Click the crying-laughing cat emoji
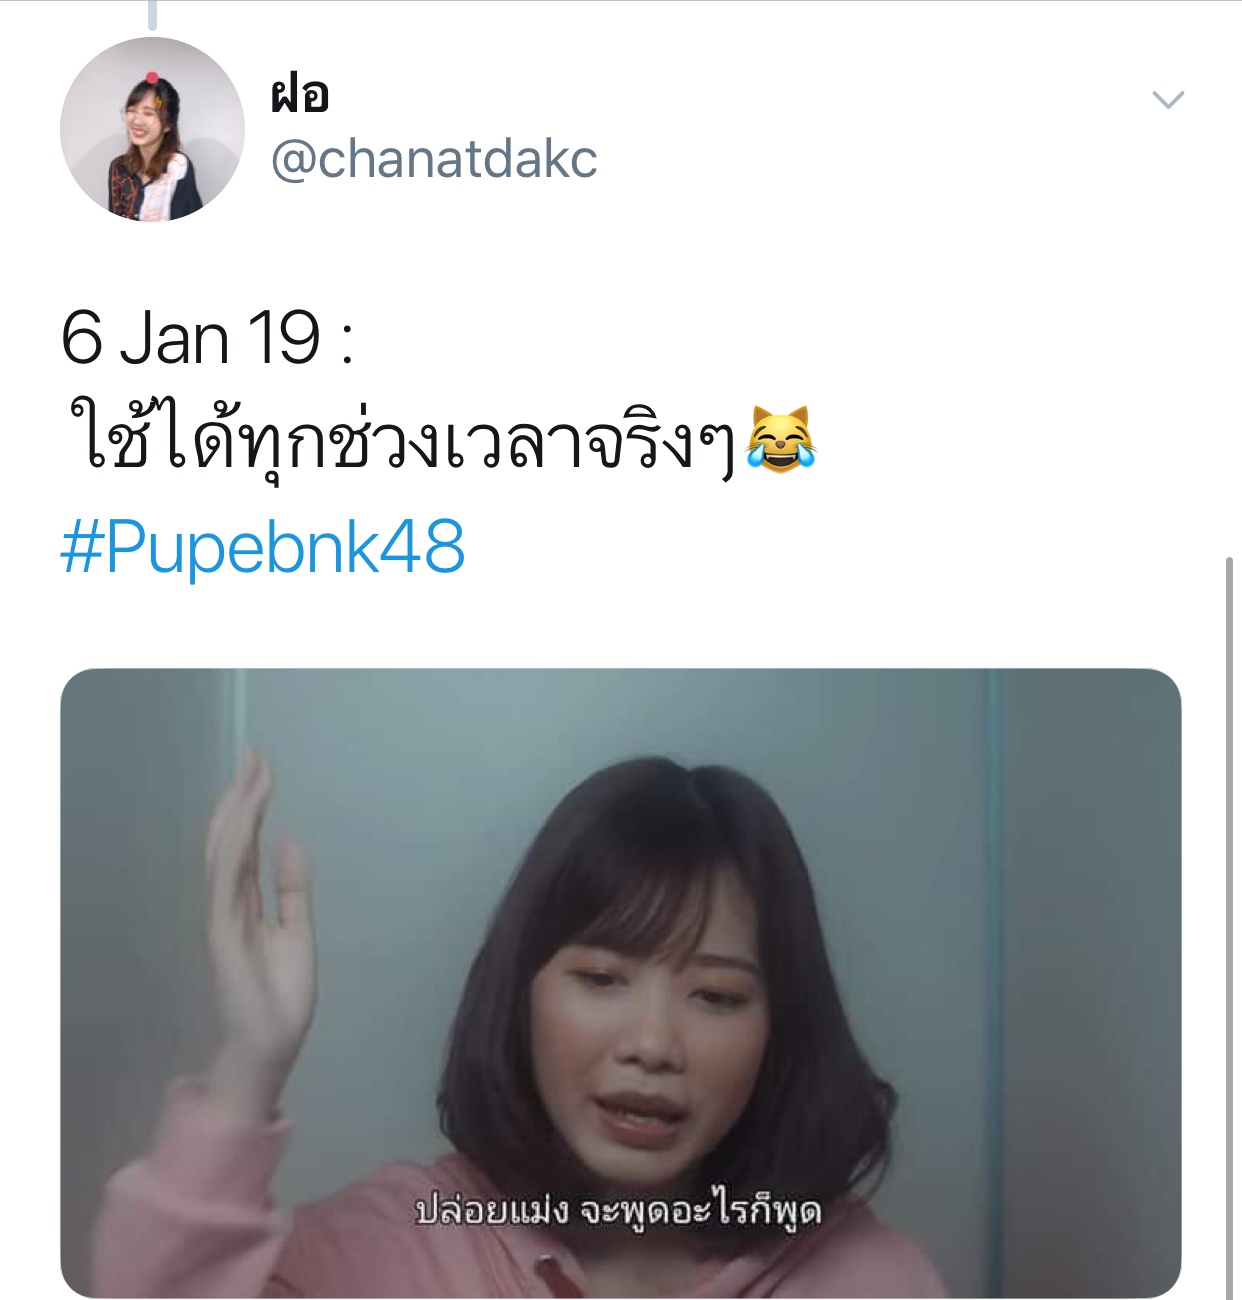Image resolution: width=1242 pixels, height=1300 pixels. click(782, 439)
